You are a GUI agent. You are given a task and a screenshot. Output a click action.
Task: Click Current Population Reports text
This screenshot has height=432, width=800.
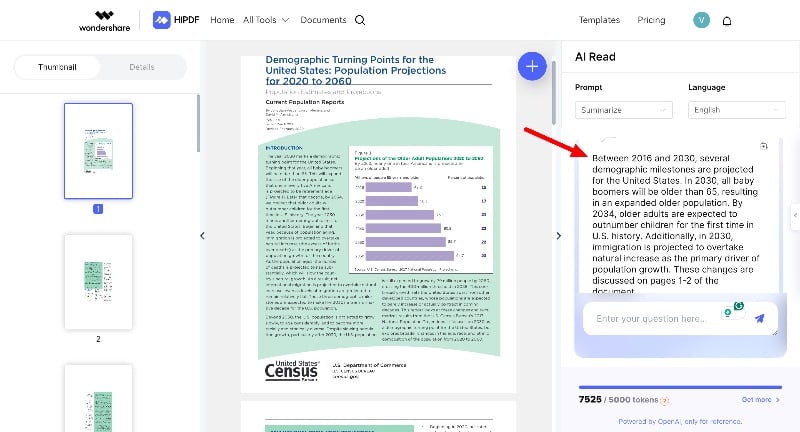pyautogui.click(x=305, y=101)
